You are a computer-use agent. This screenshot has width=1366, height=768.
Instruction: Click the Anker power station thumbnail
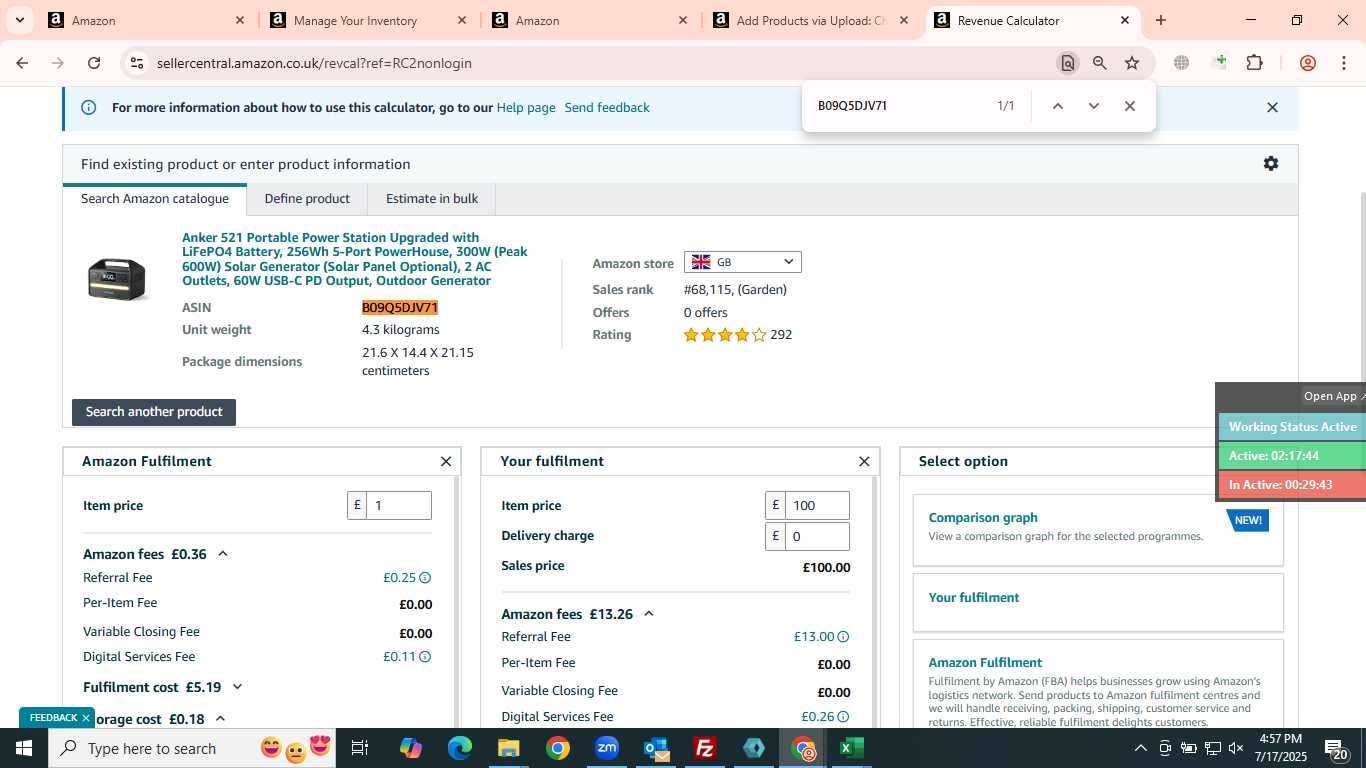tap(117, 279)
